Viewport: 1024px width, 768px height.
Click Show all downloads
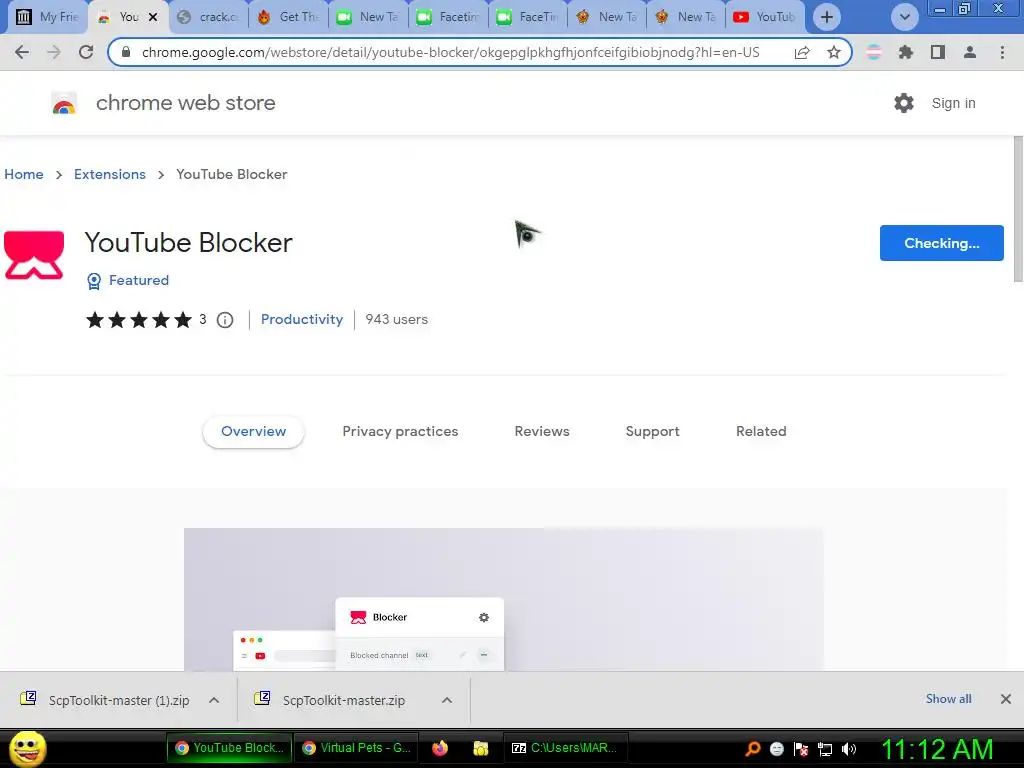948,699
